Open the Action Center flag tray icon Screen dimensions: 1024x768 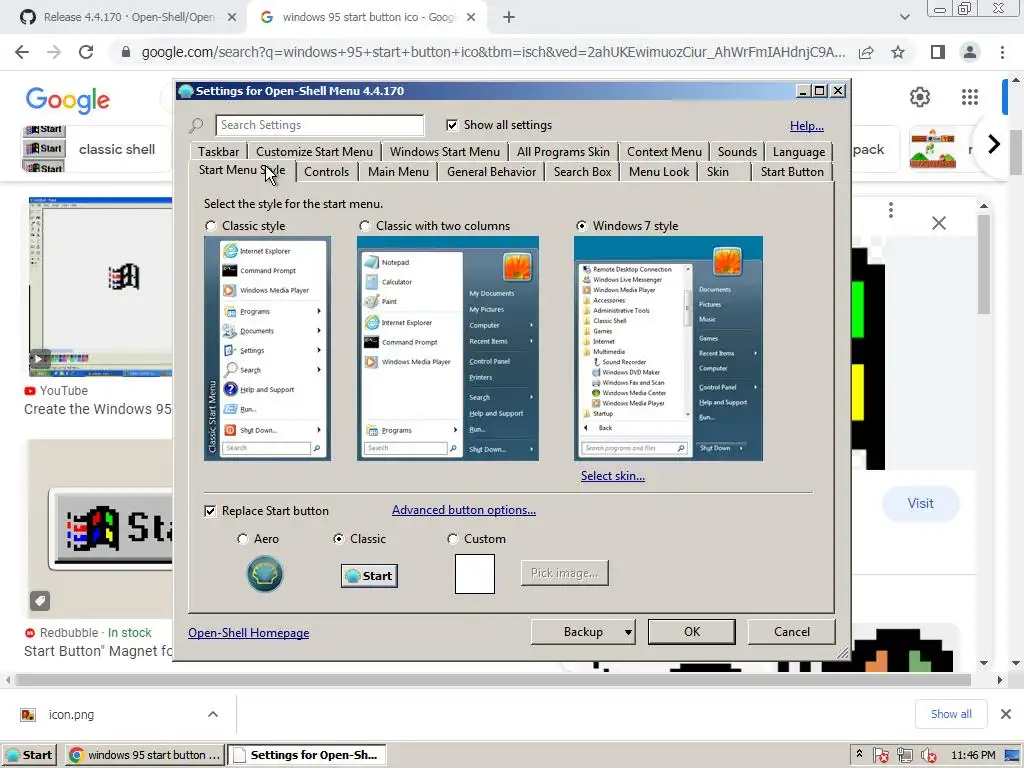pyautogui.click(x=880, y=756)
